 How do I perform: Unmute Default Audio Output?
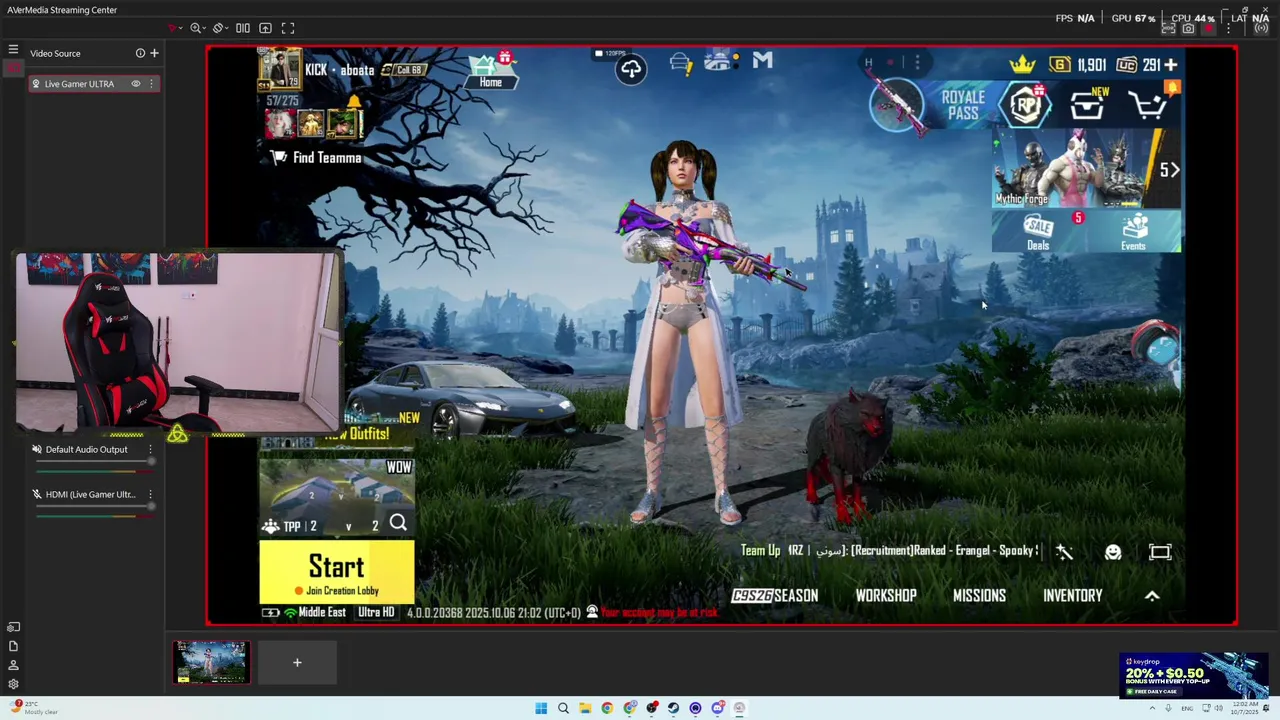point(36,449)
